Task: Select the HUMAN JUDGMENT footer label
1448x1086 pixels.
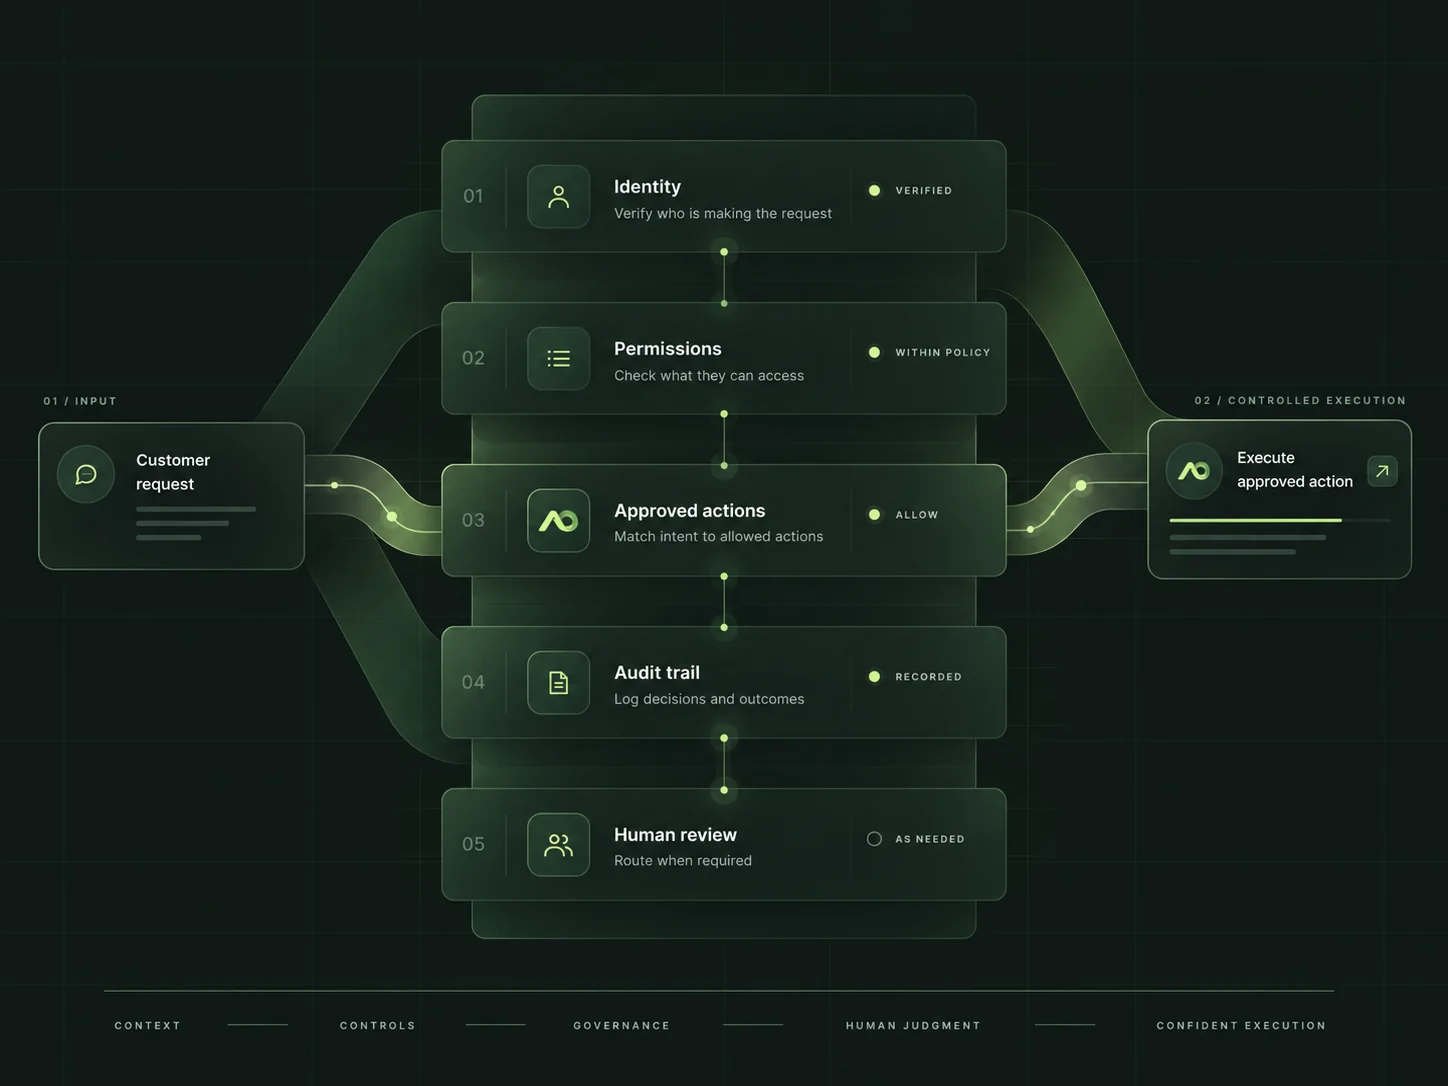Action: (913, 1026)
